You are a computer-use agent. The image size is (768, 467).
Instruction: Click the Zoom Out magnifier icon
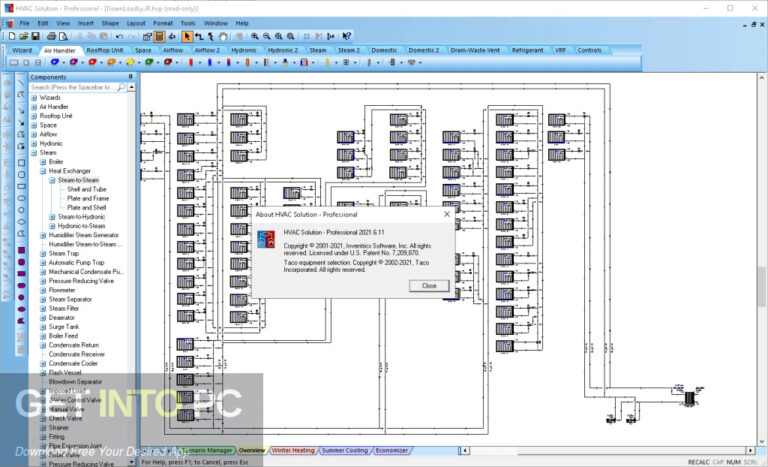(266, 36)
